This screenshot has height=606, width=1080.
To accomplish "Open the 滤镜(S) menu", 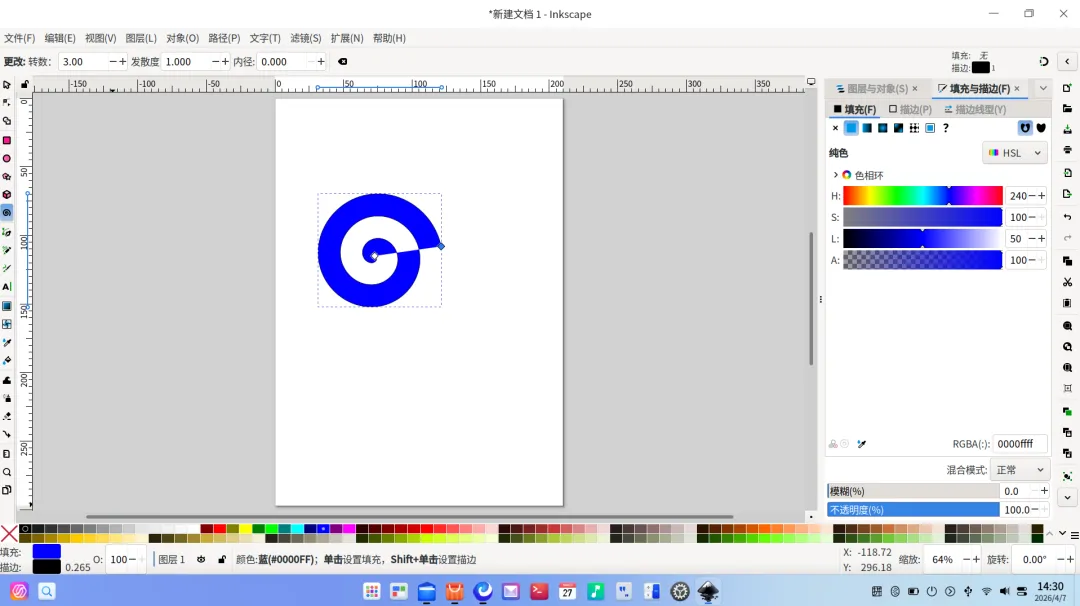I will (306, 38).
